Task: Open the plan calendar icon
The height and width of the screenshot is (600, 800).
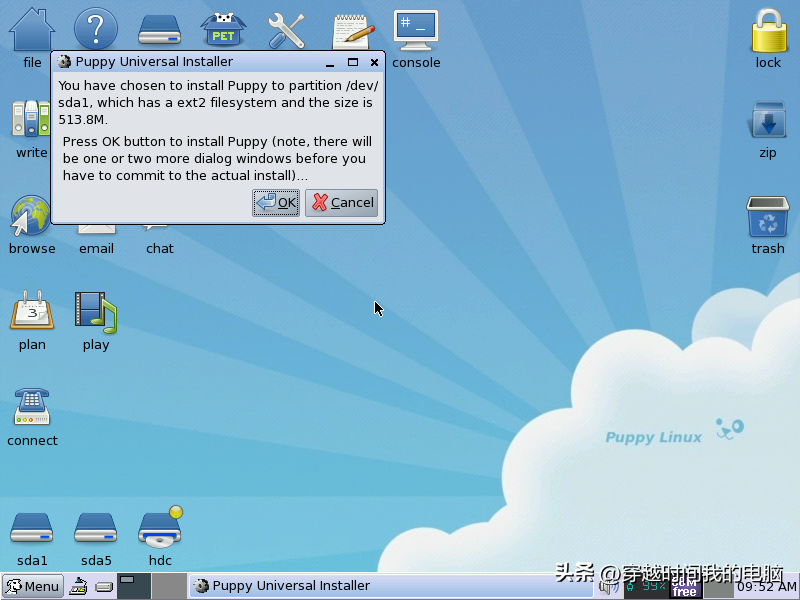Action: [x=32, y=310]
